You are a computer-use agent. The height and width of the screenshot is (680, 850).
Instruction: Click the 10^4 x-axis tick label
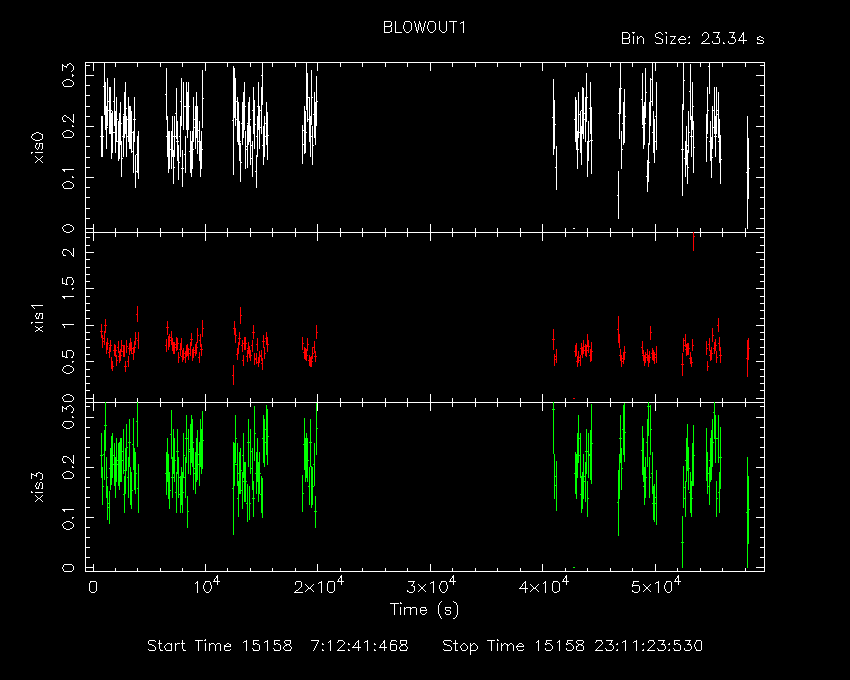pos(207,586)
